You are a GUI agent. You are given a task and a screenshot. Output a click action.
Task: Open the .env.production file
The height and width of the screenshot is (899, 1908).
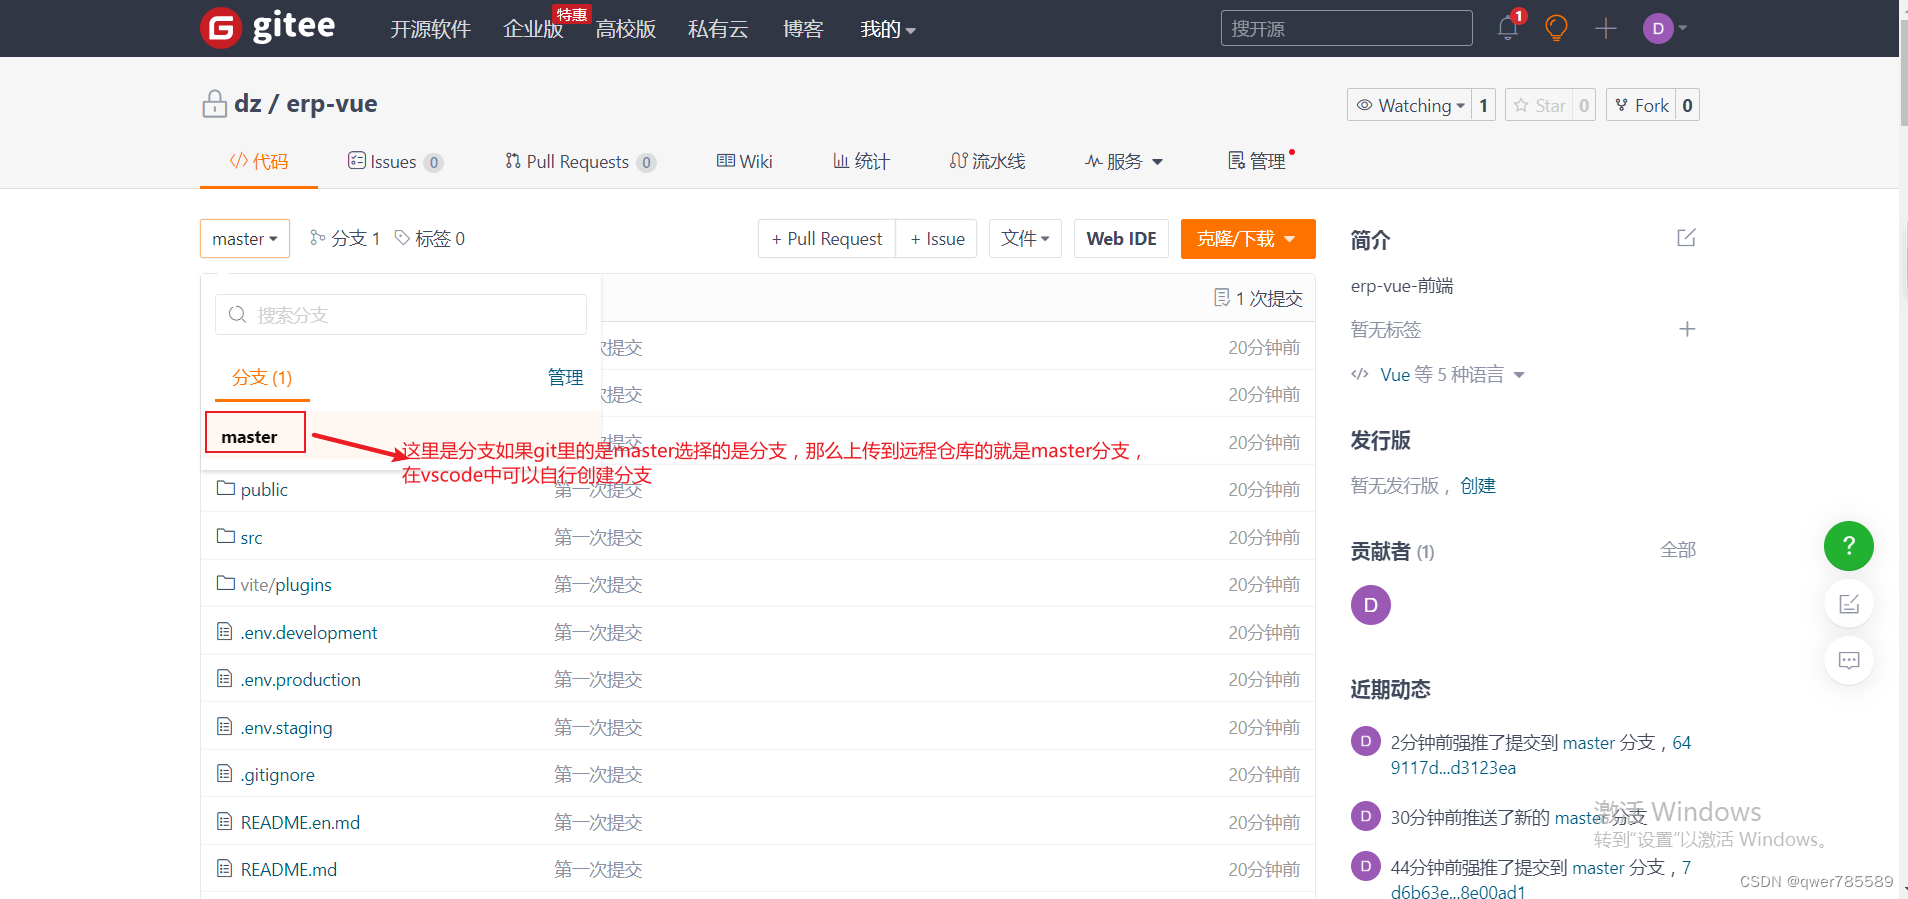pyautogui.click(x=301, y=679)
